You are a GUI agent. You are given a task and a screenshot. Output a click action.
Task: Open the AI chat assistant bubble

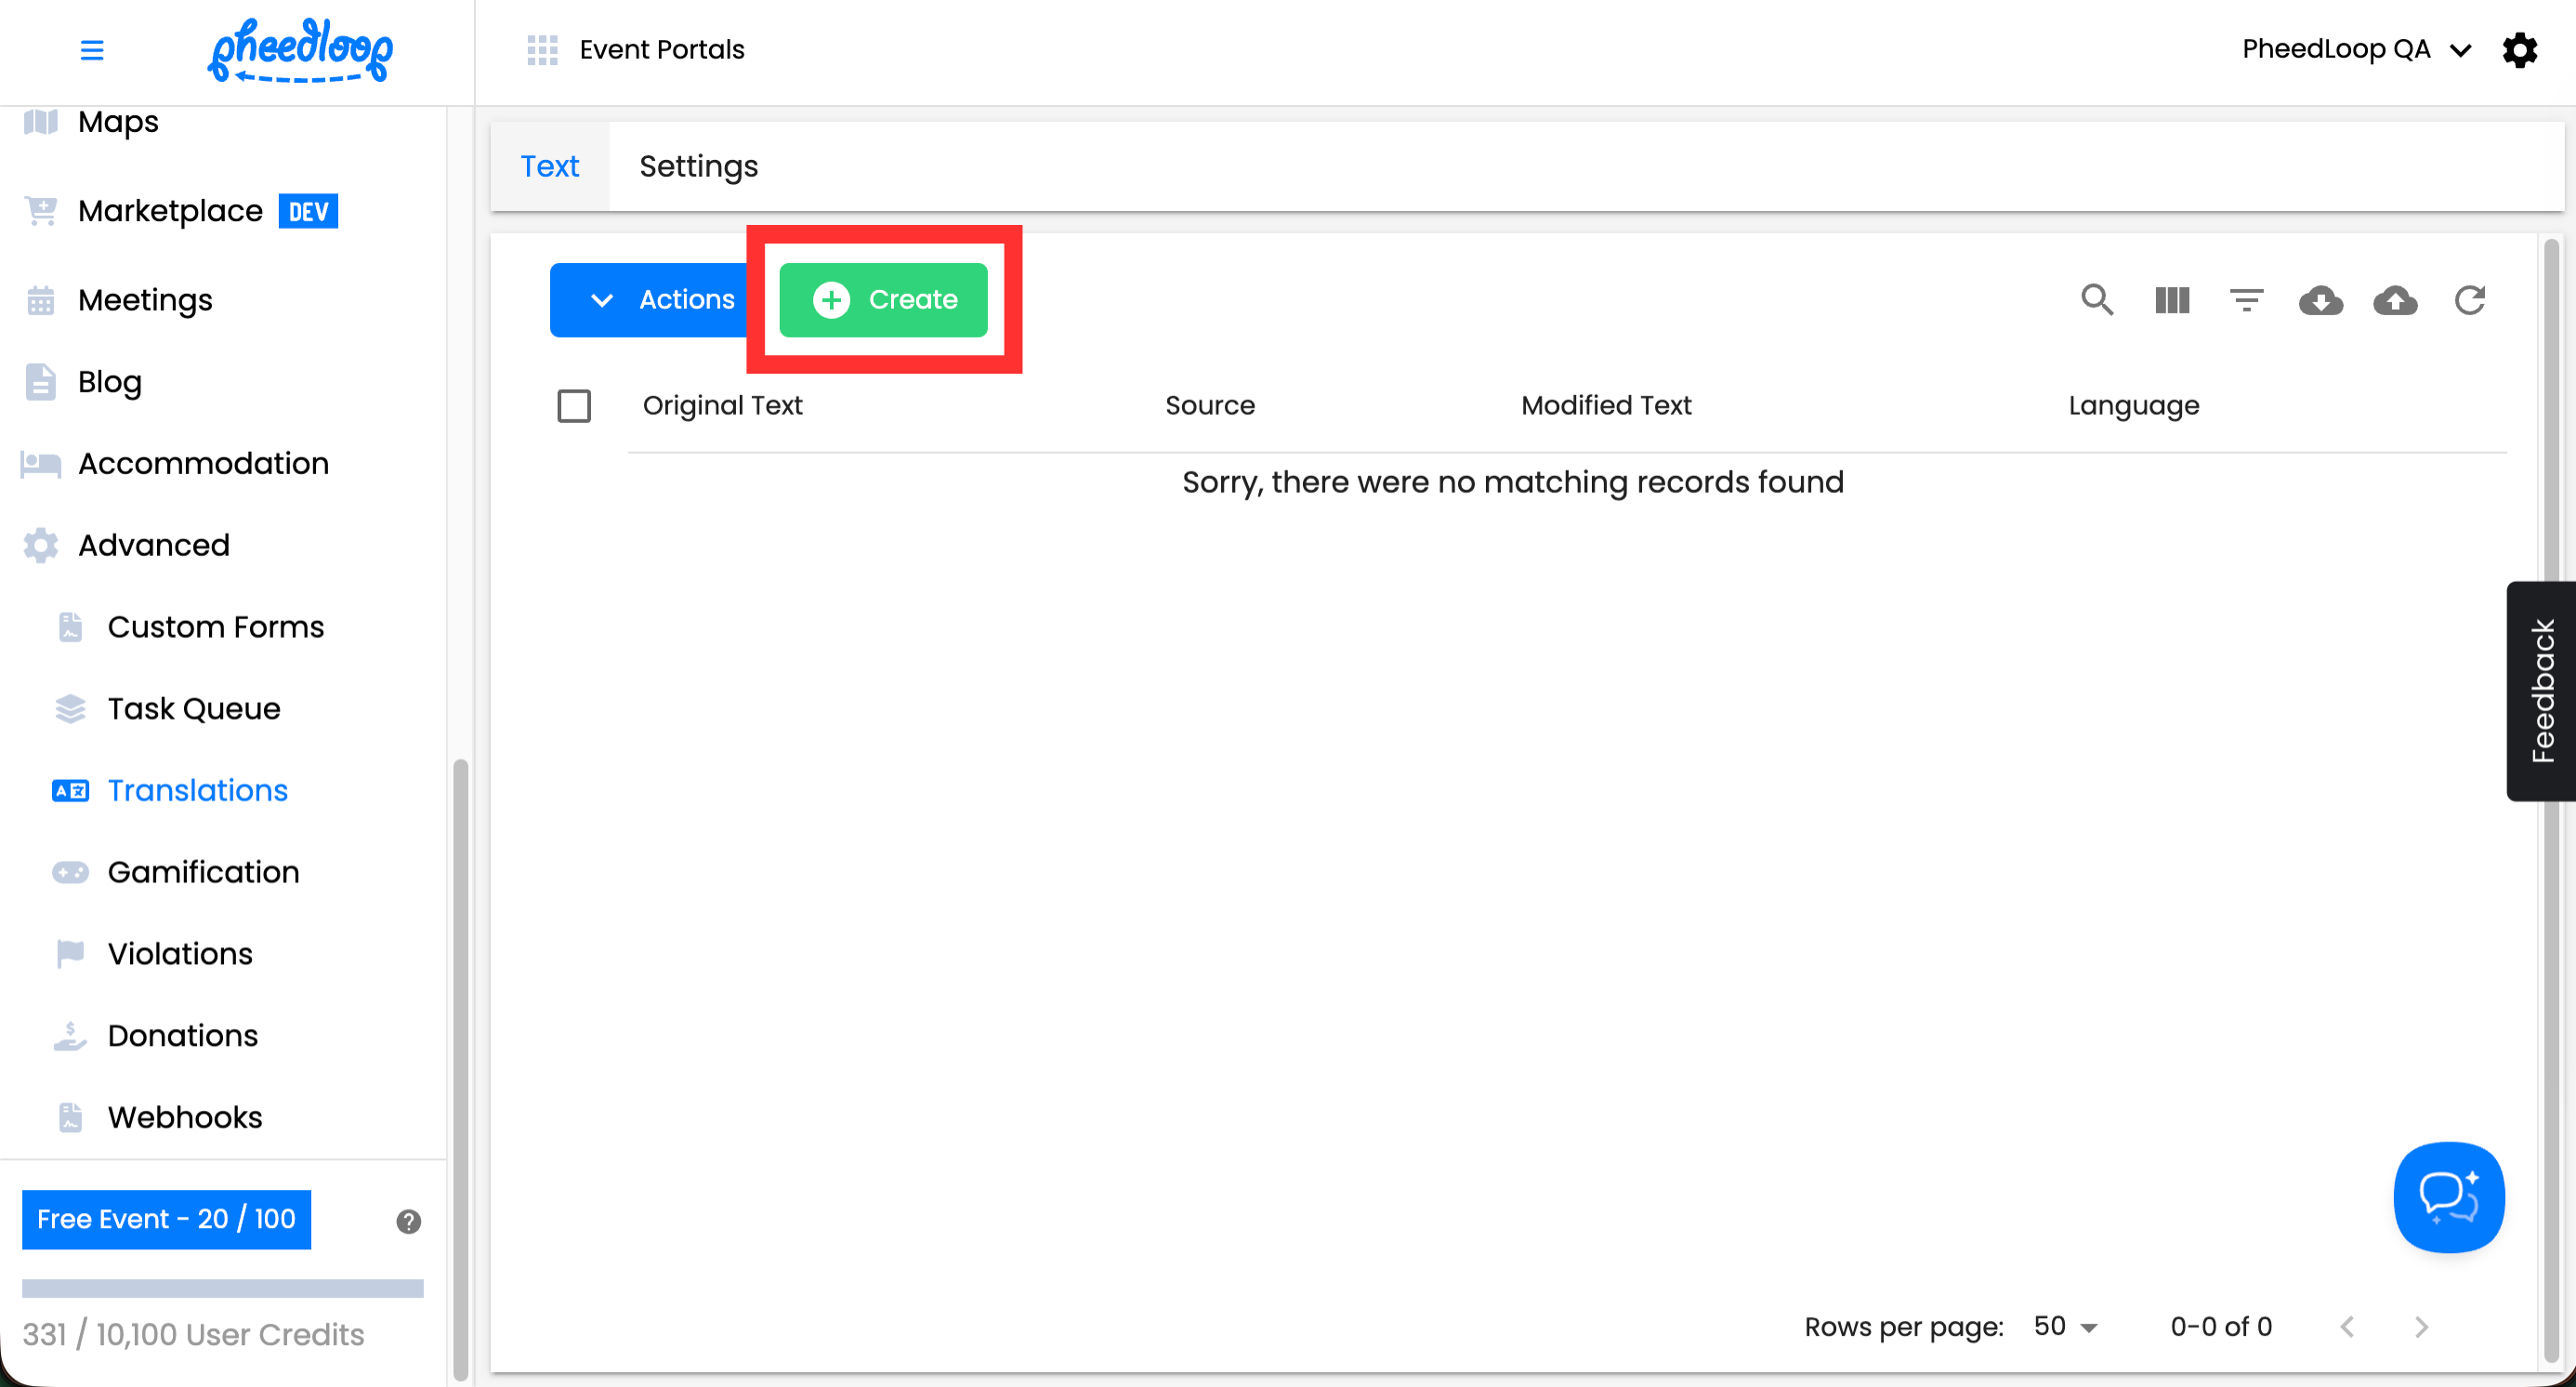[2448, 1196]
